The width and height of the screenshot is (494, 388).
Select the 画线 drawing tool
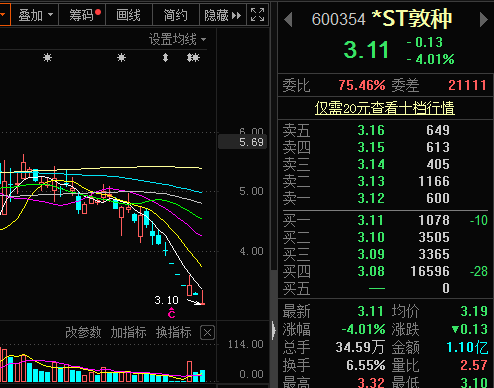(x=129, y=15)
